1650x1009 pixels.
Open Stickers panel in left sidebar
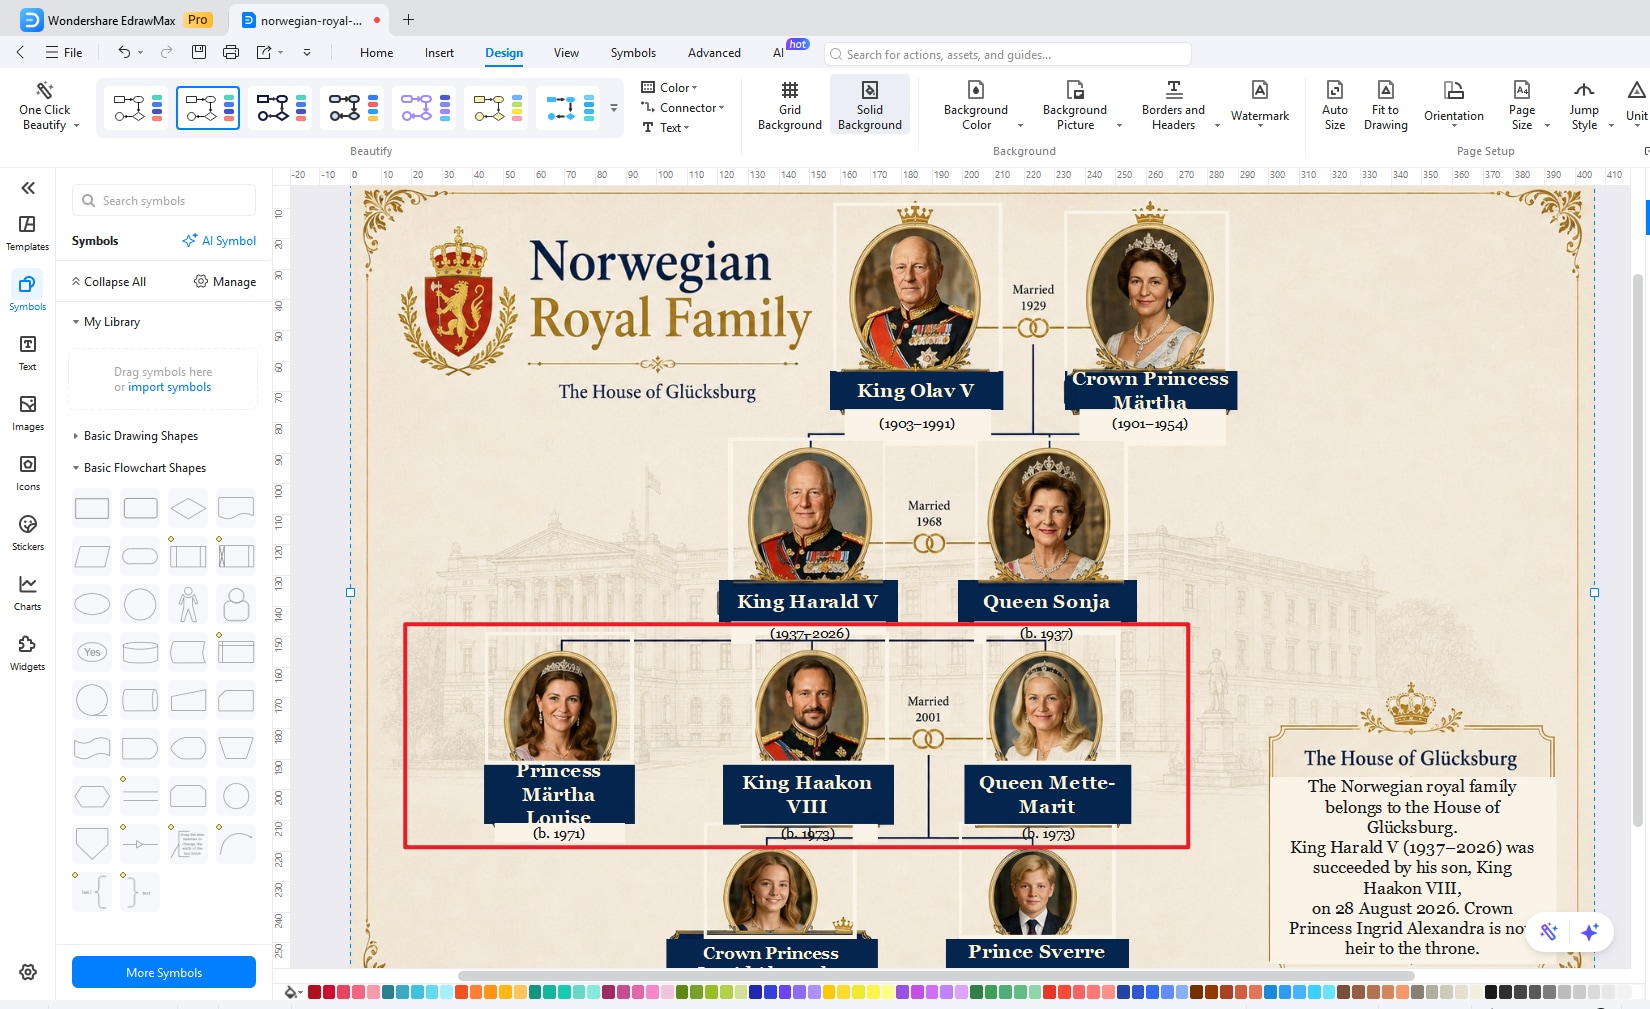click(27, 532)
